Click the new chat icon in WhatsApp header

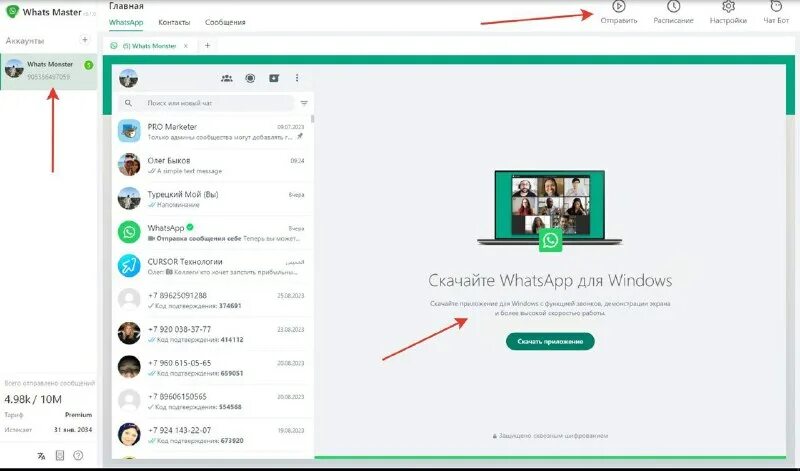click(x=274, y=78)
